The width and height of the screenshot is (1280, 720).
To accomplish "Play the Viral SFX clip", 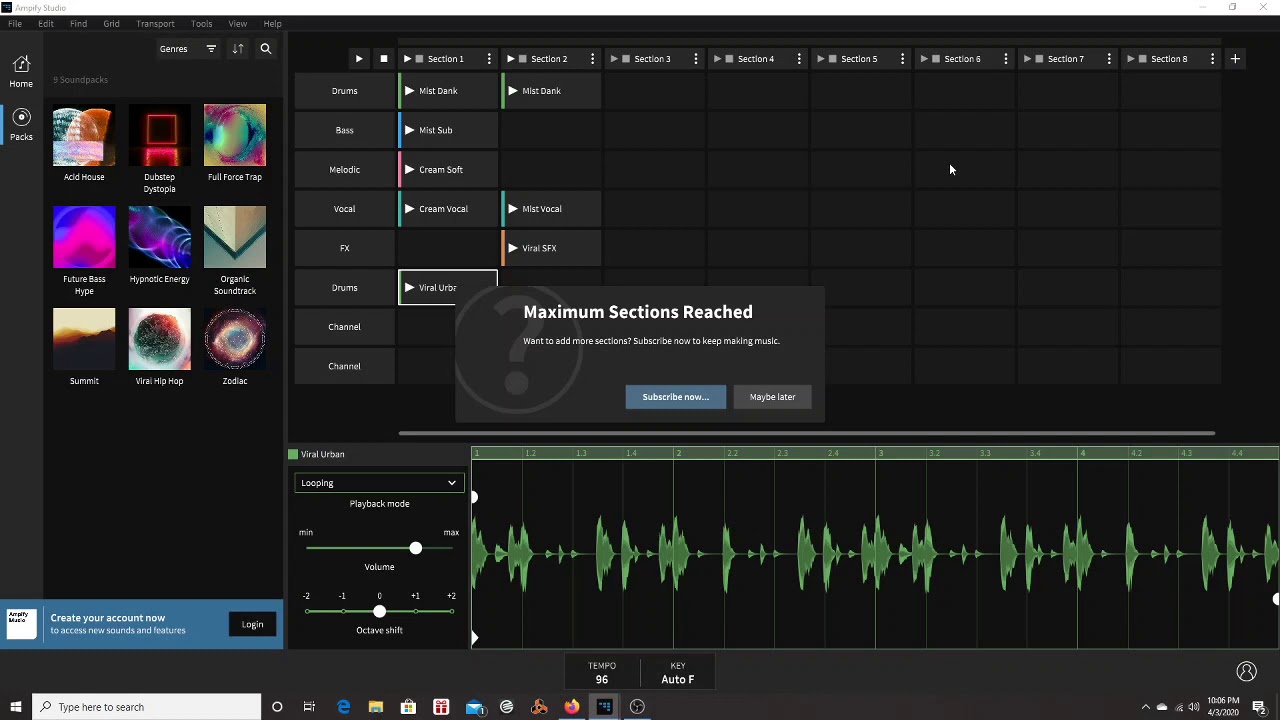I will coord(513,248).
